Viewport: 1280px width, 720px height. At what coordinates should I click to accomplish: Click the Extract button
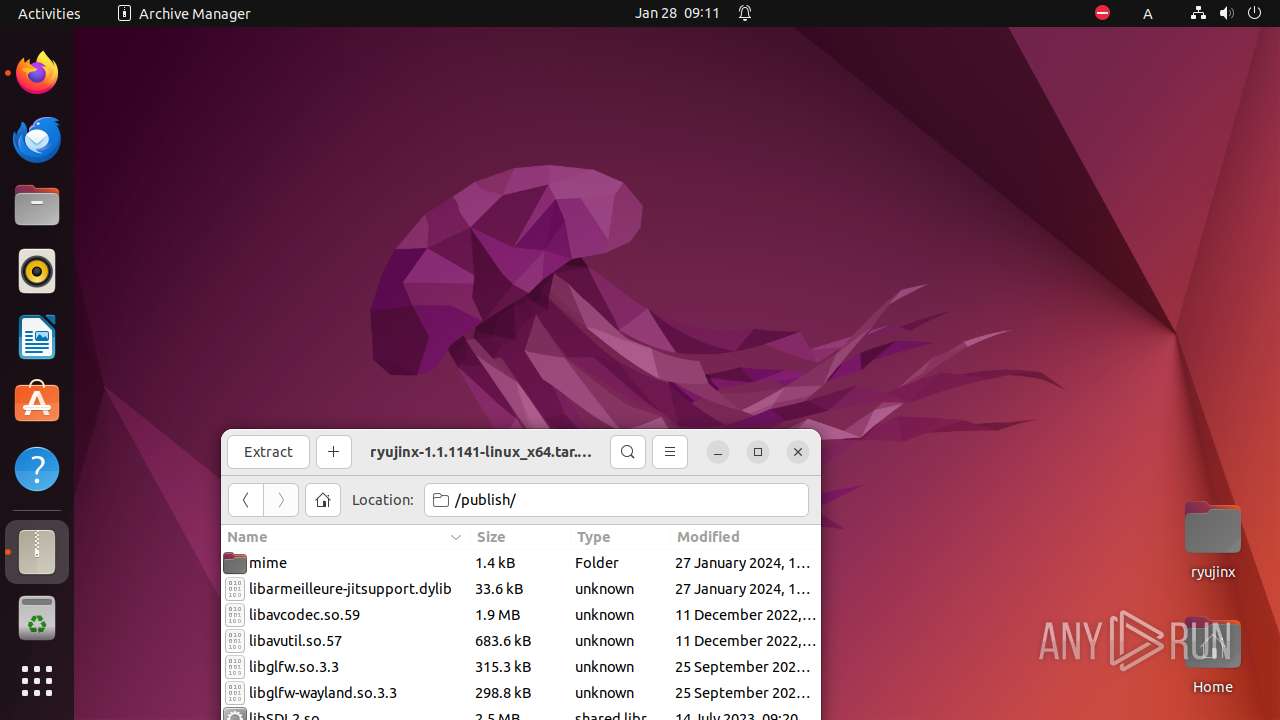(269, 452)
